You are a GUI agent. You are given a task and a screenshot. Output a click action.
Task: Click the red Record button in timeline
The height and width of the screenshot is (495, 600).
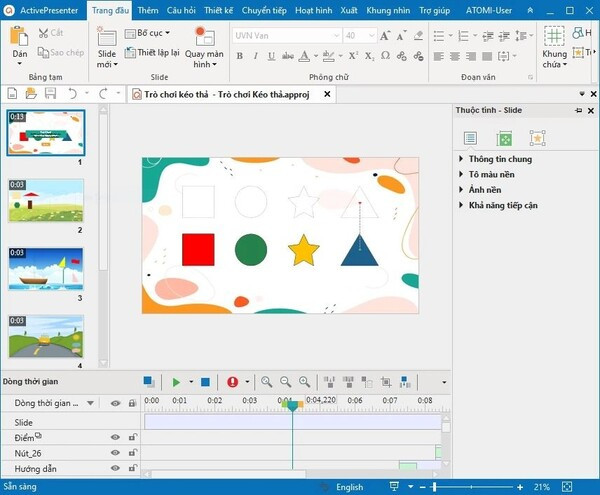(232, 382)
